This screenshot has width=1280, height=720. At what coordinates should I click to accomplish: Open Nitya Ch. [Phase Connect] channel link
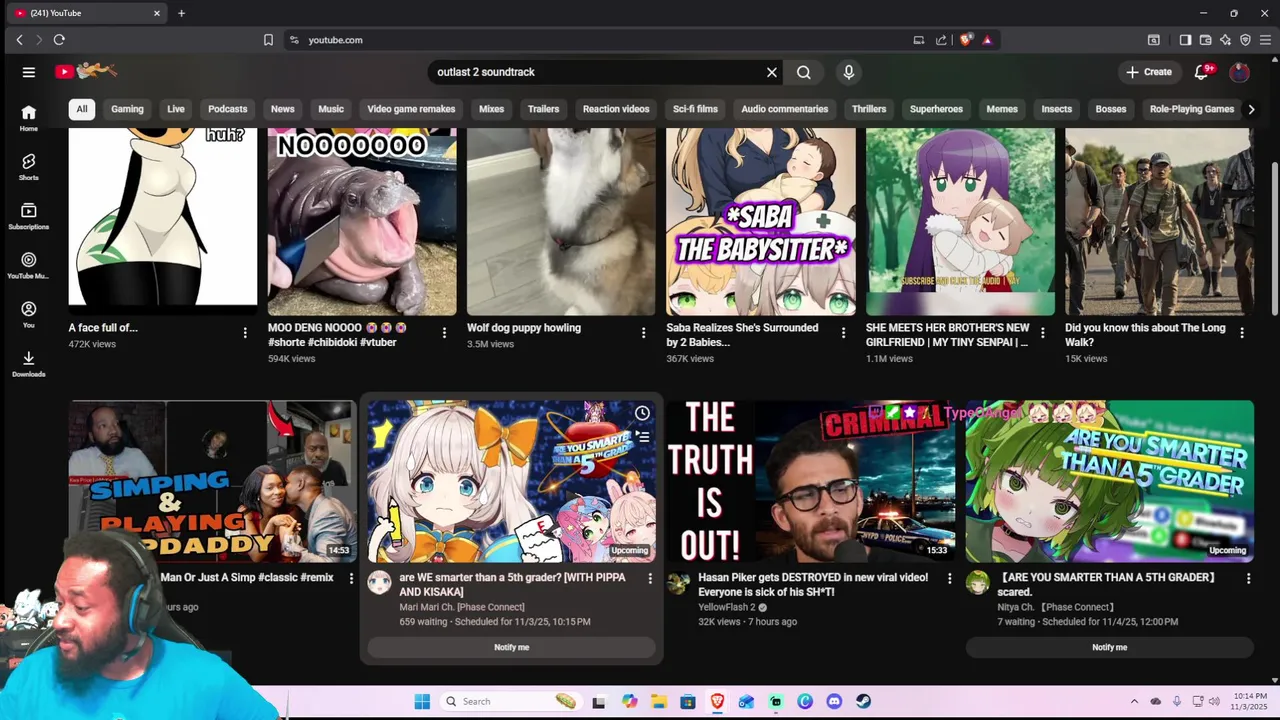click(1056, 607)
